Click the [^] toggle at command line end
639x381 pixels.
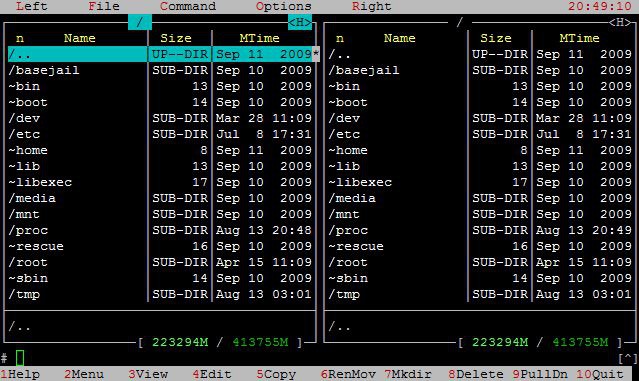(x=628, y=358)
